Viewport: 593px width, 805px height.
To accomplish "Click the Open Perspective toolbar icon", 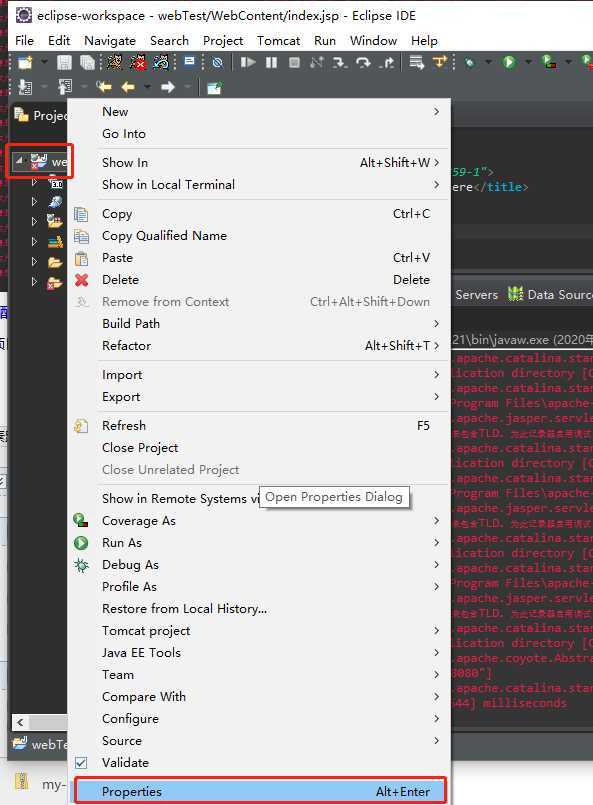I will tap(214, 88).
